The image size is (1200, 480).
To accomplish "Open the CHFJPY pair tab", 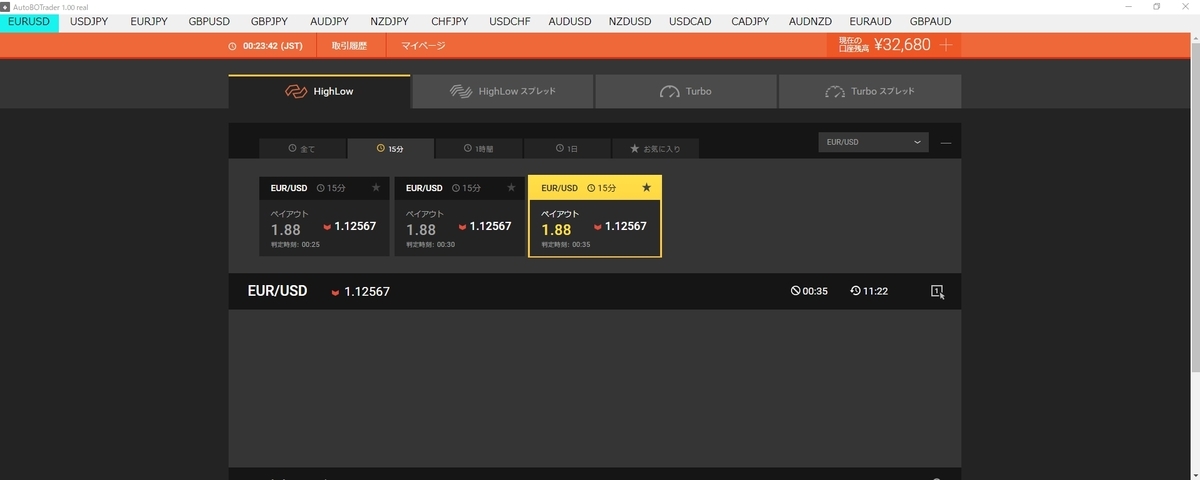I will click(450, 21).
